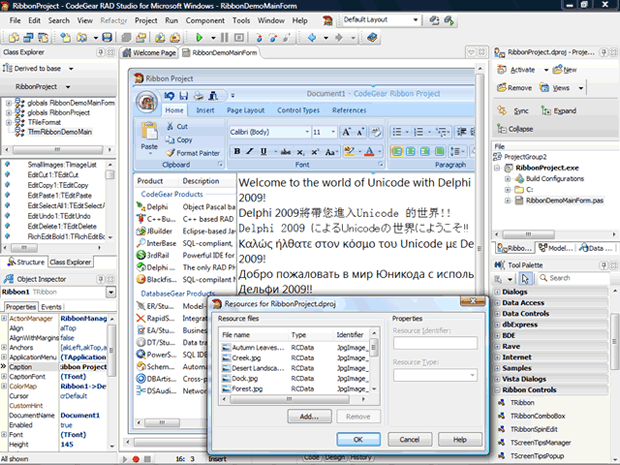Toggle Underline formatting in ribbon Font group
The width and height of the screenshot is (620, 465).
click(265, 151)
